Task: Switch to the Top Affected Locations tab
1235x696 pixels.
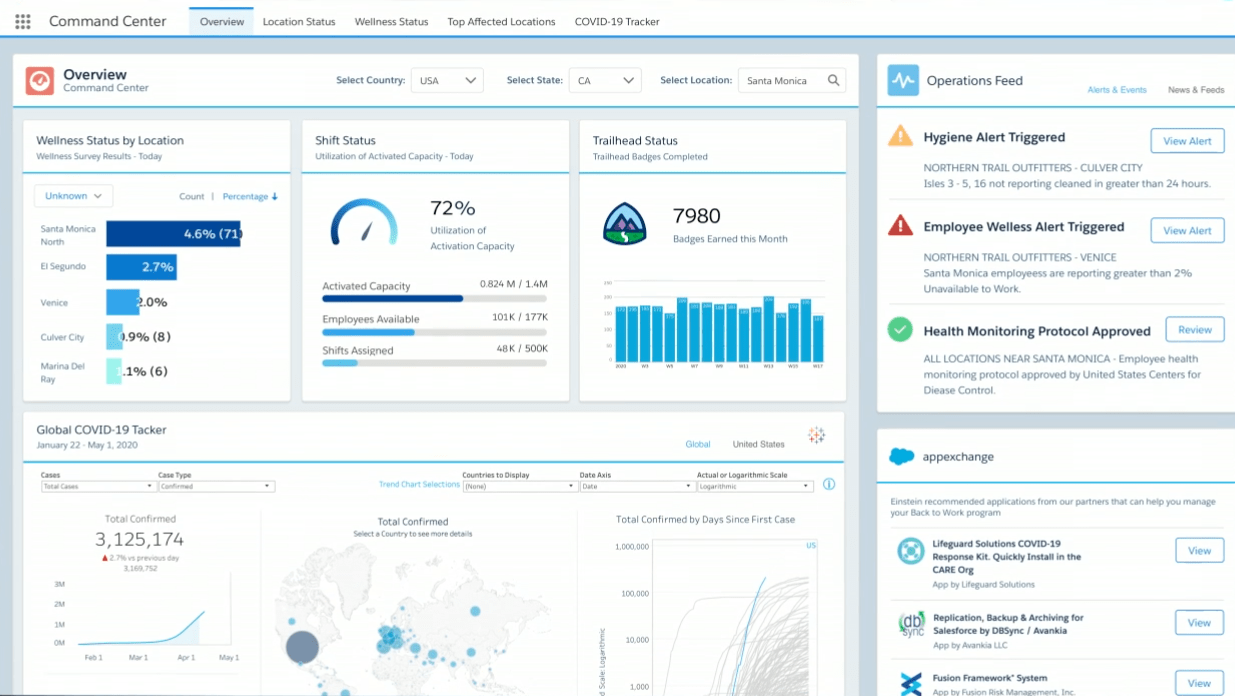Action: [501, 21]
